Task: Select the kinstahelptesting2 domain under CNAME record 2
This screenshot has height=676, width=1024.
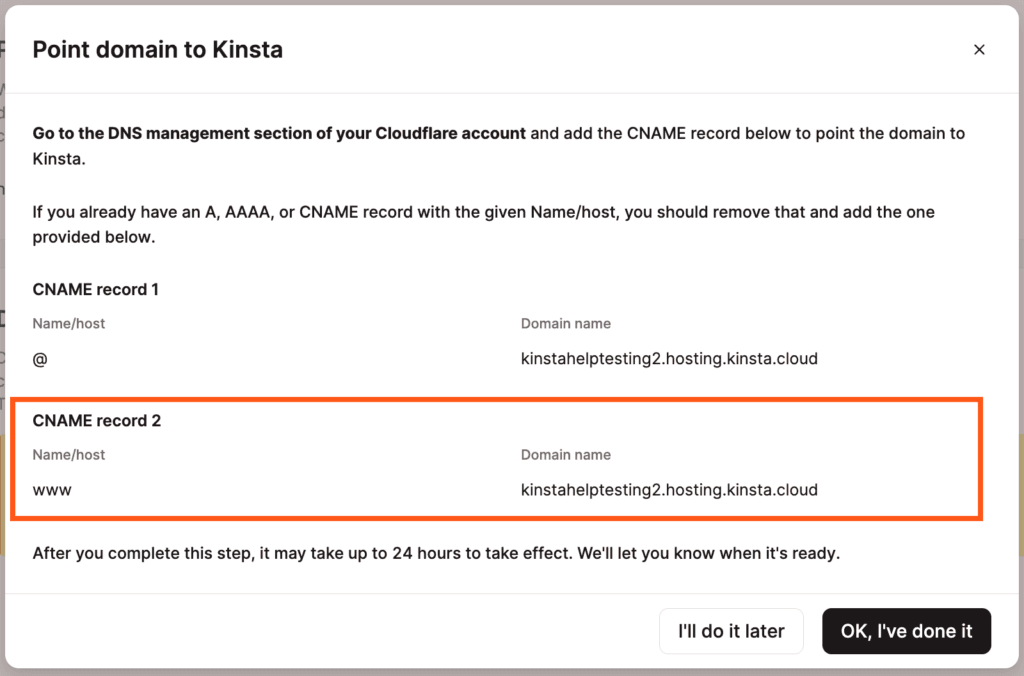Action: click(x=668, y=490)
